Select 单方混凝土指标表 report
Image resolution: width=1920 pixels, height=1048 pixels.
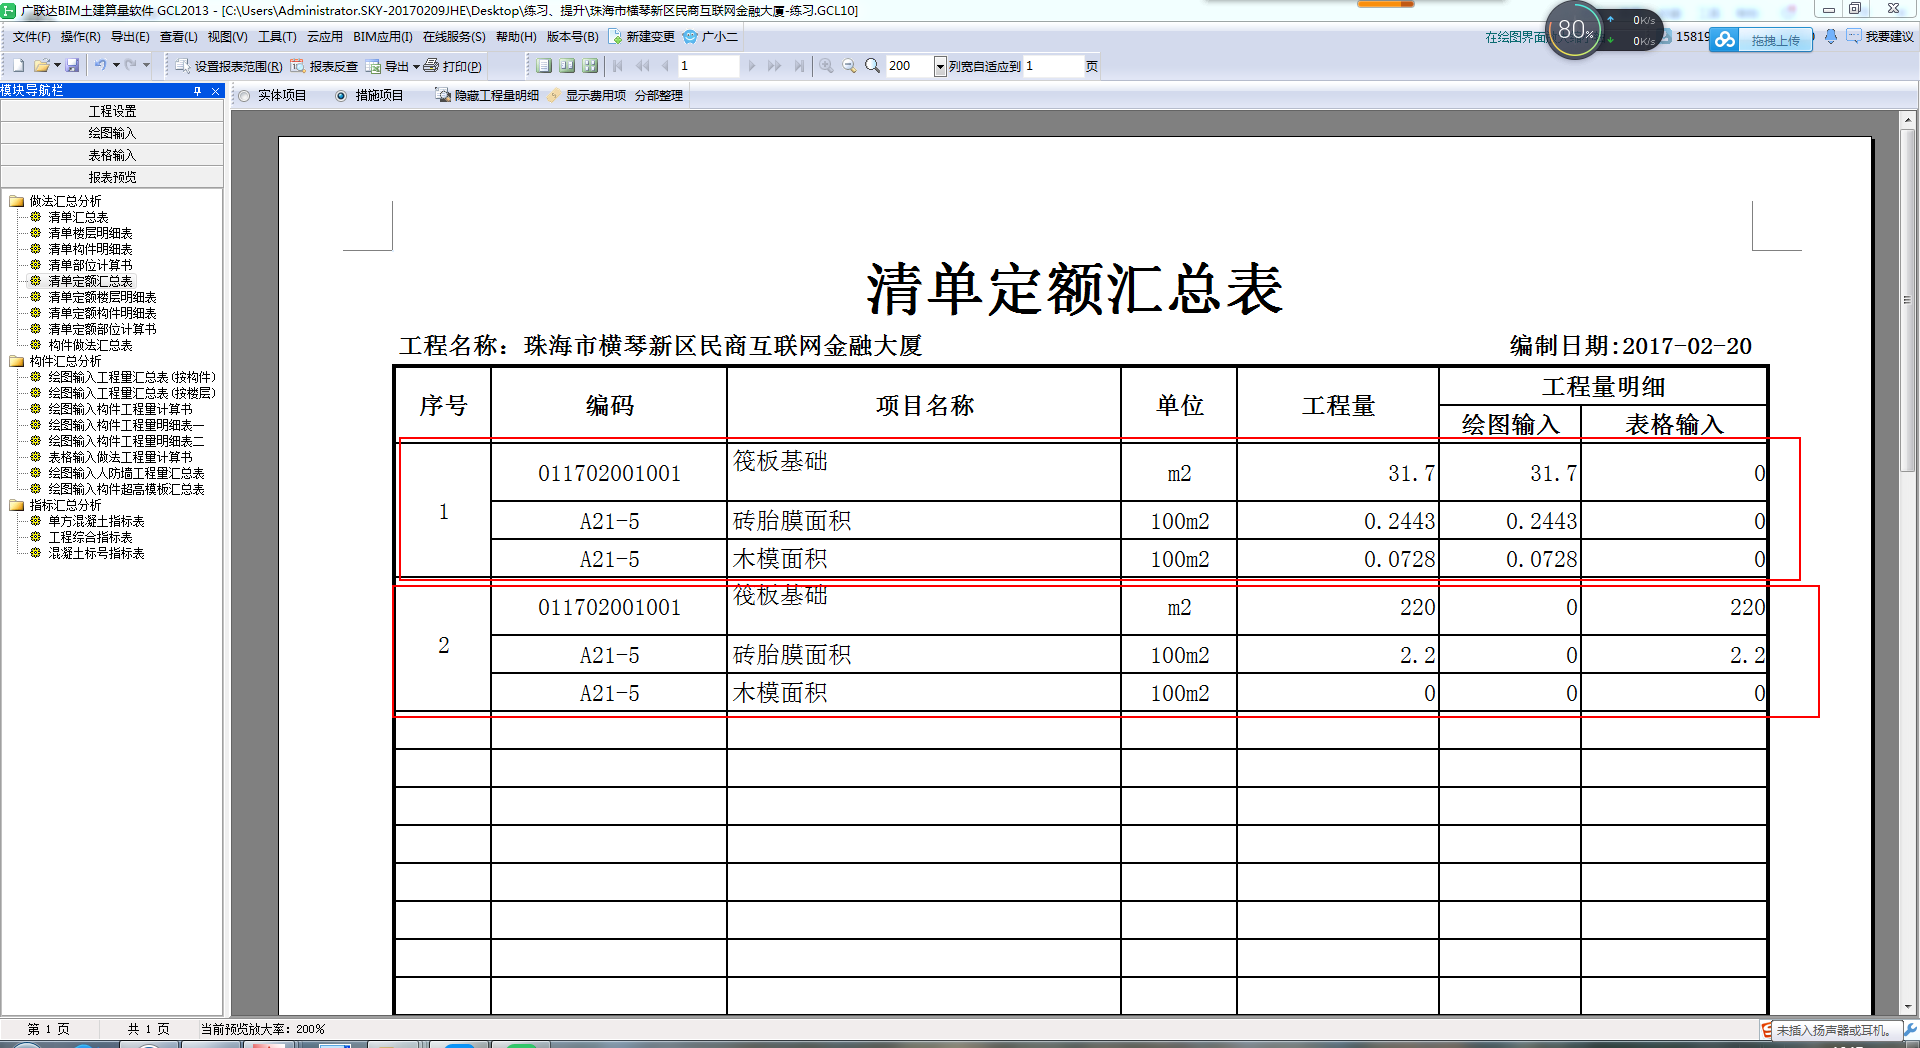click(x=96, y=521)
